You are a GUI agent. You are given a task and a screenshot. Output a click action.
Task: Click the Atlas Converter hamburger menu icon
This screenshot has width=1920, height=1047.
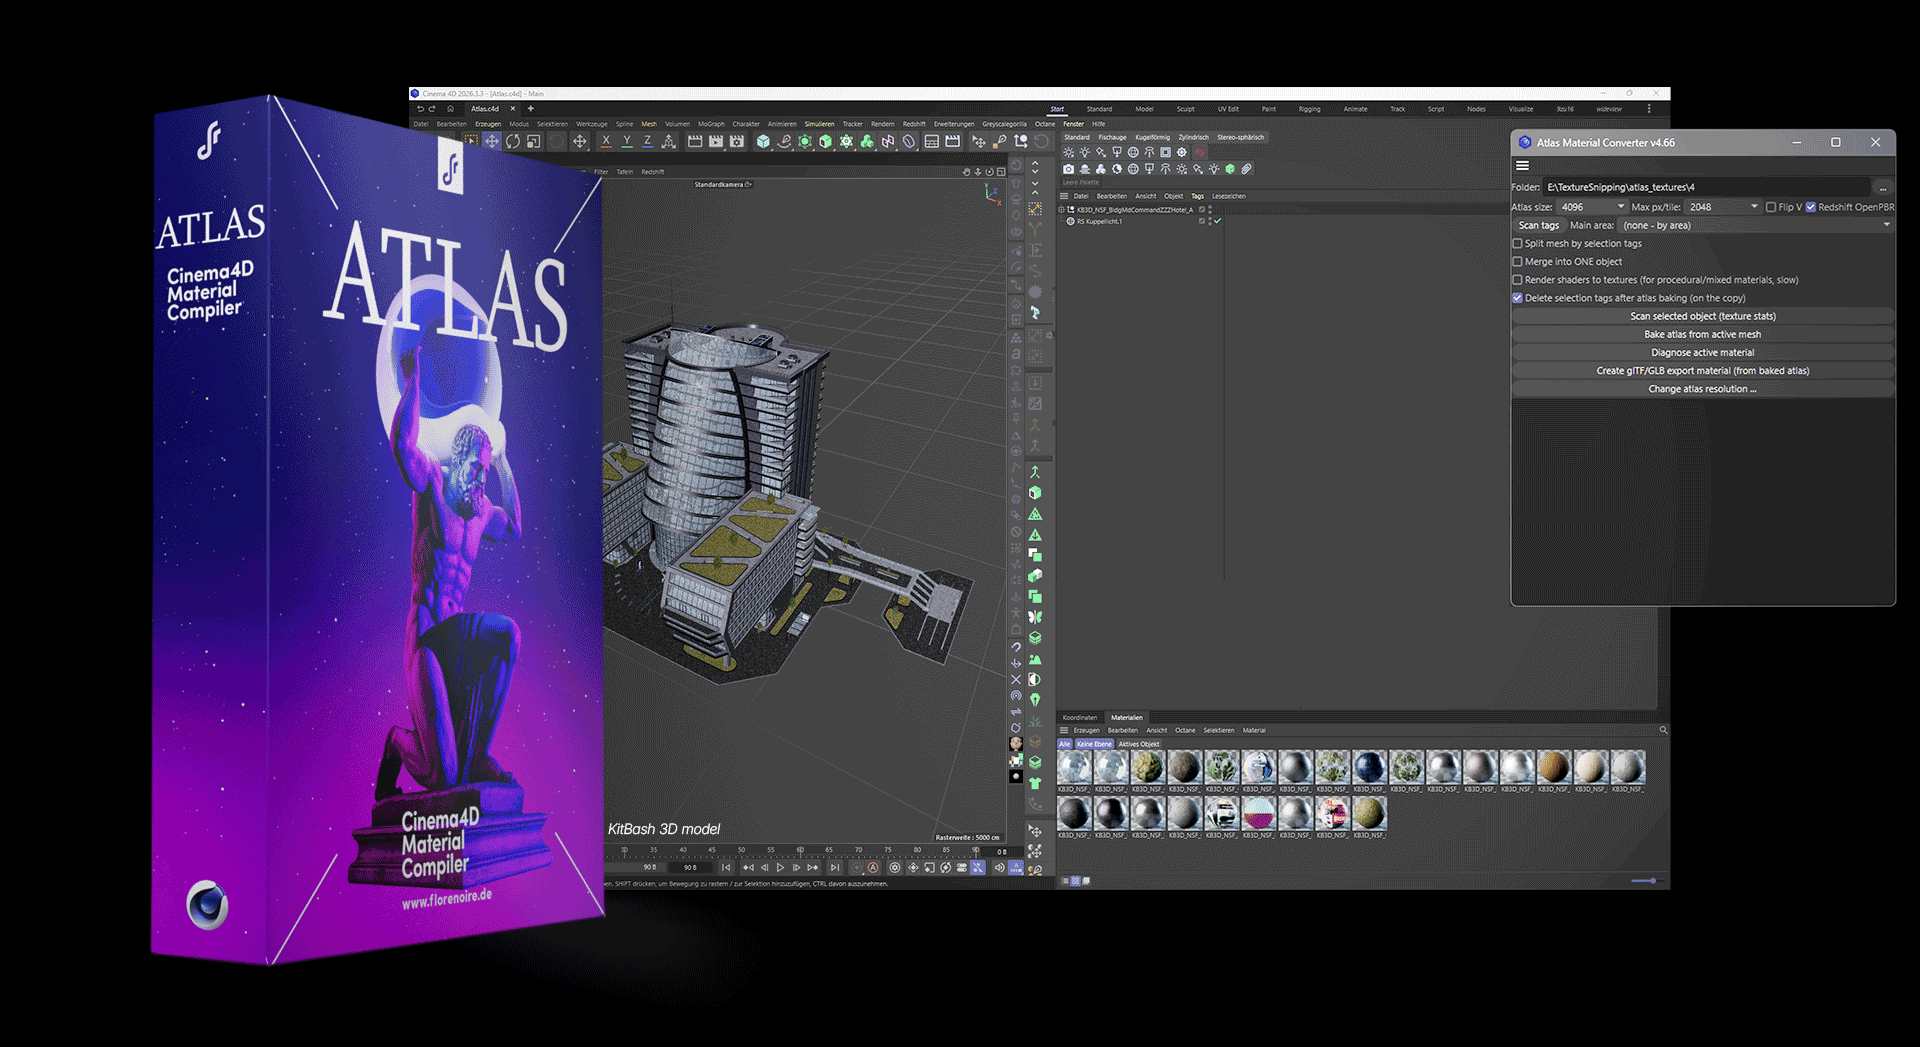coord(1522,166)
